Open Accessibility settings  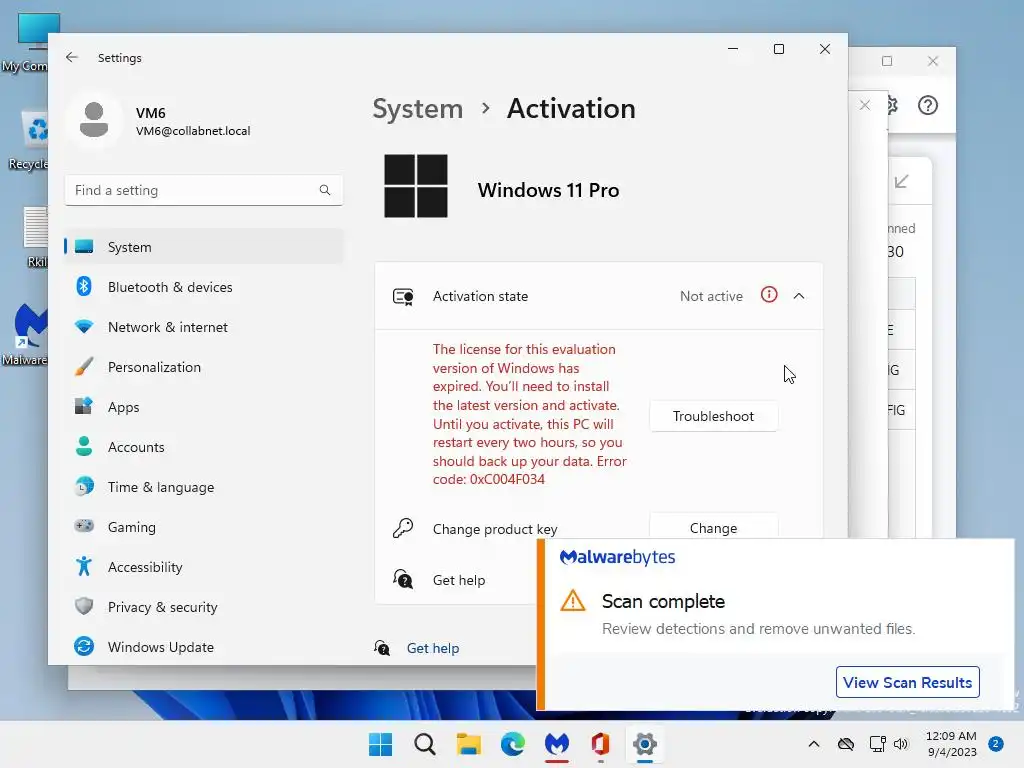[204, 567]
